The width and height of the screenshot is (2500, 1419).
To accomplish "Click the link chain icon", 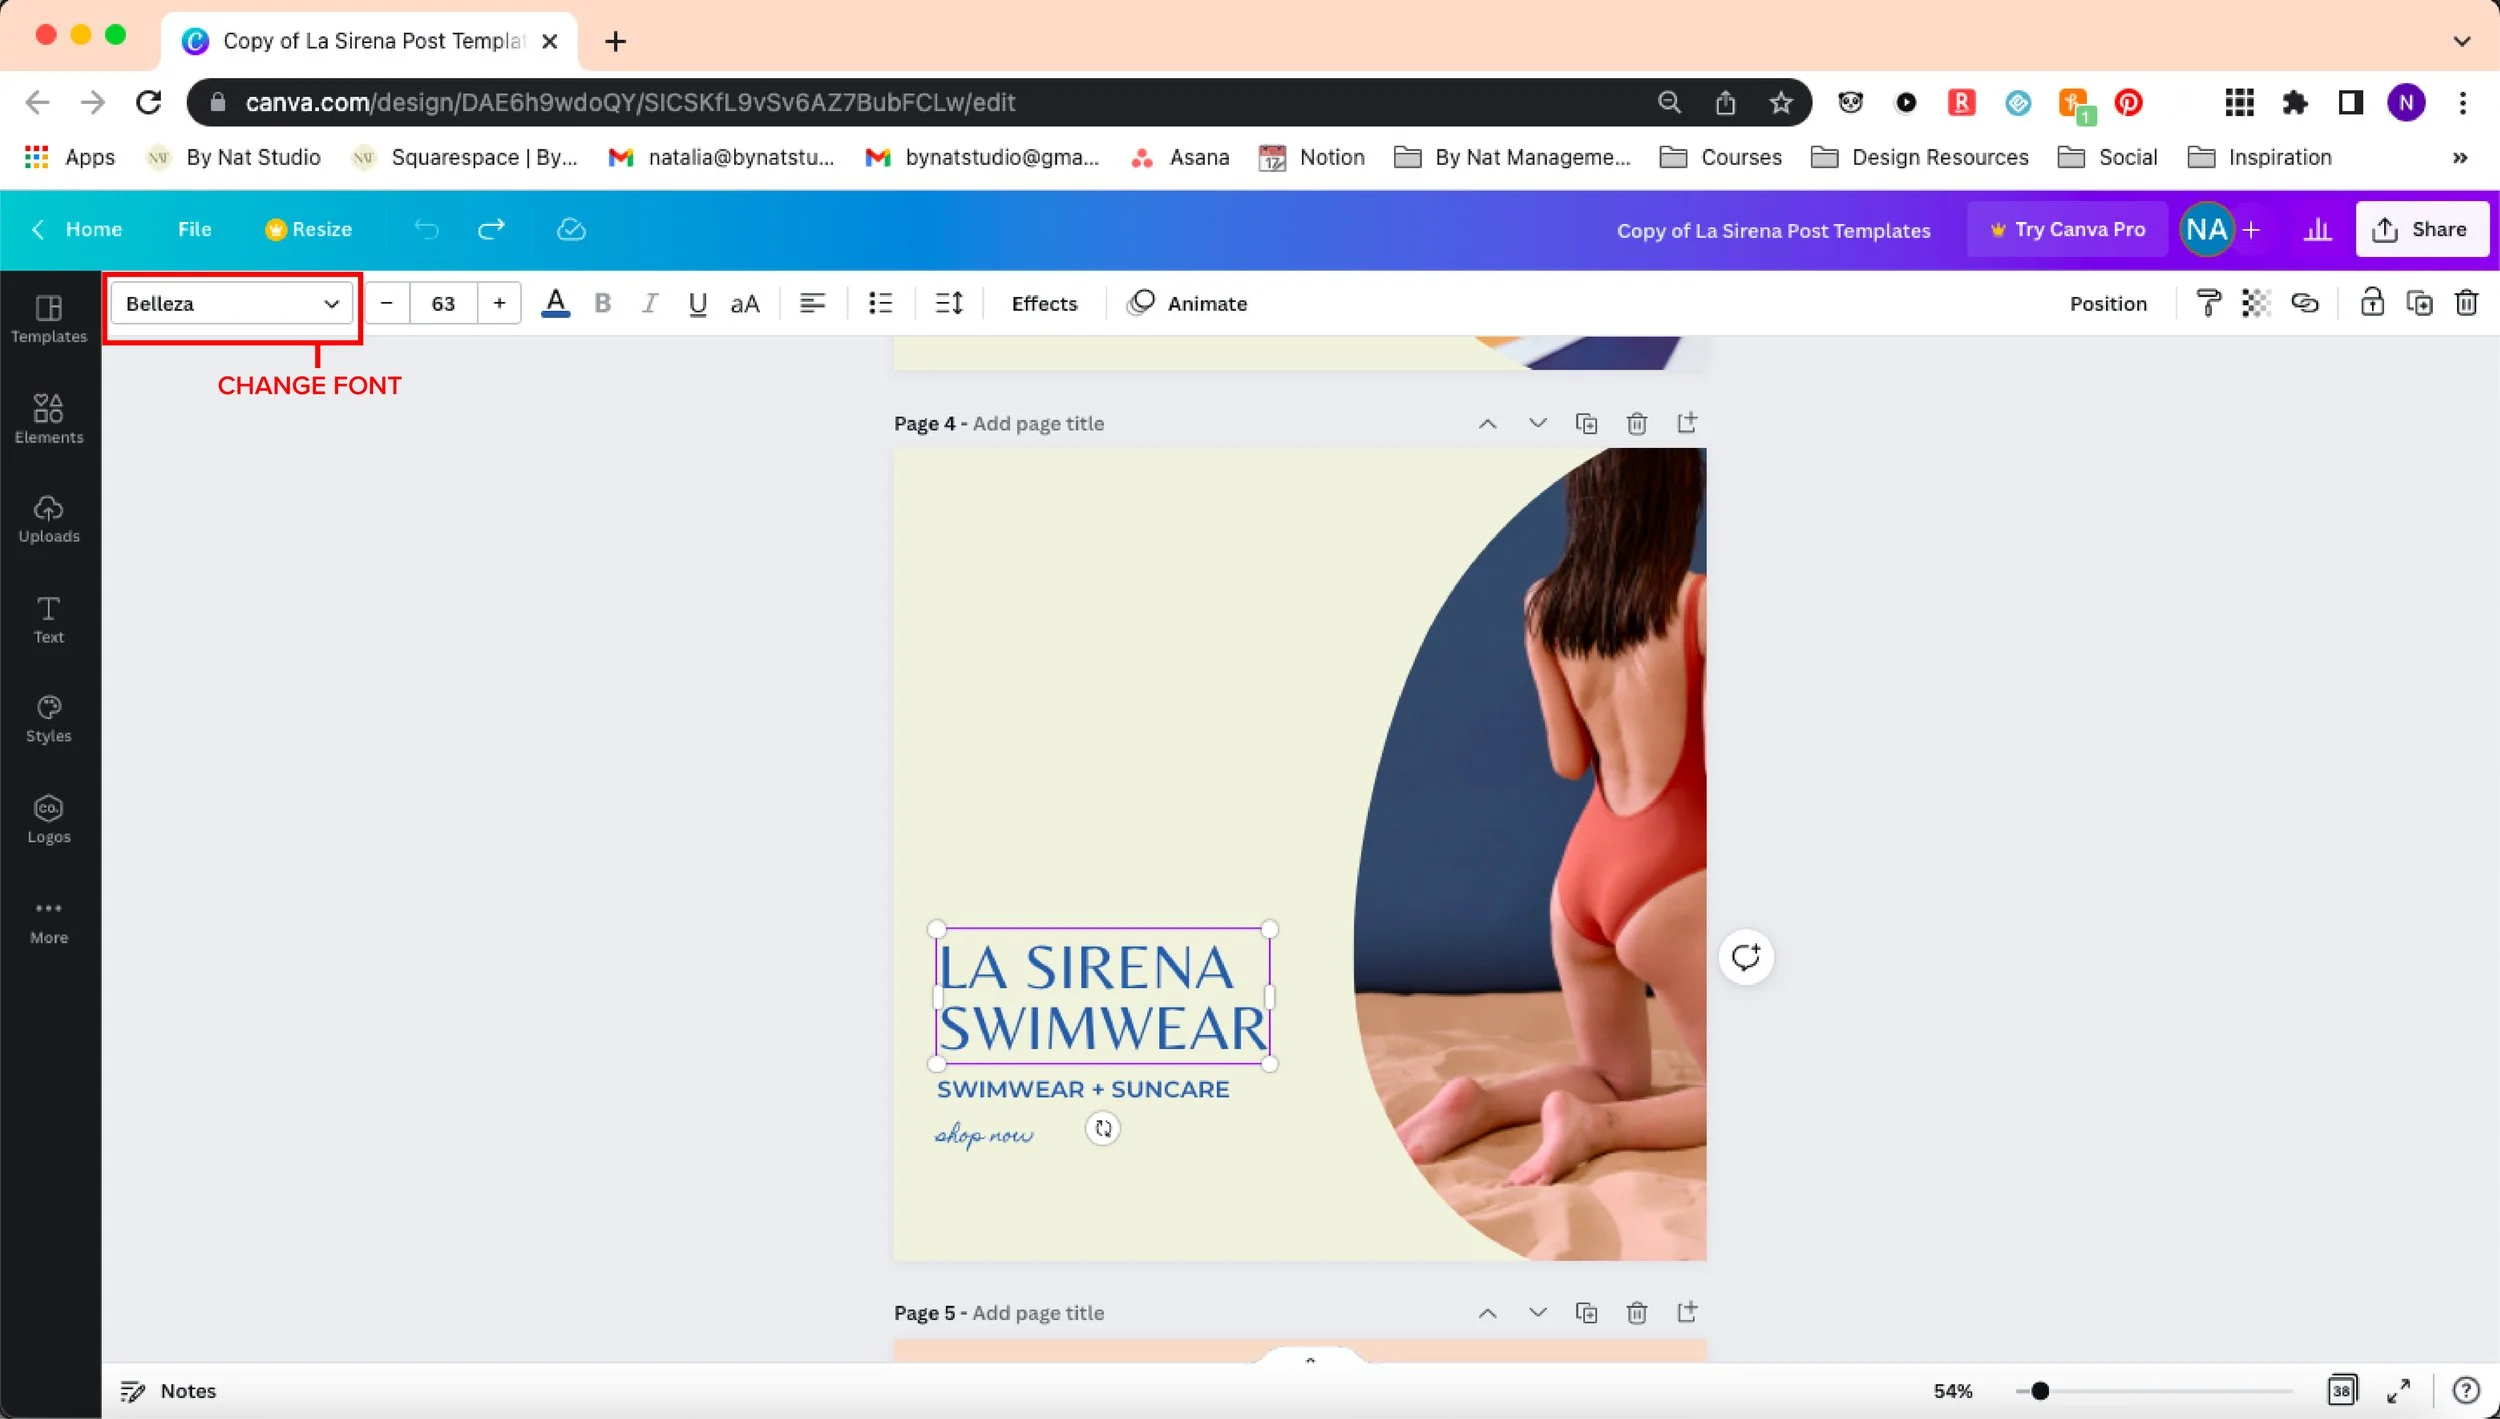I will point(2304,303).
